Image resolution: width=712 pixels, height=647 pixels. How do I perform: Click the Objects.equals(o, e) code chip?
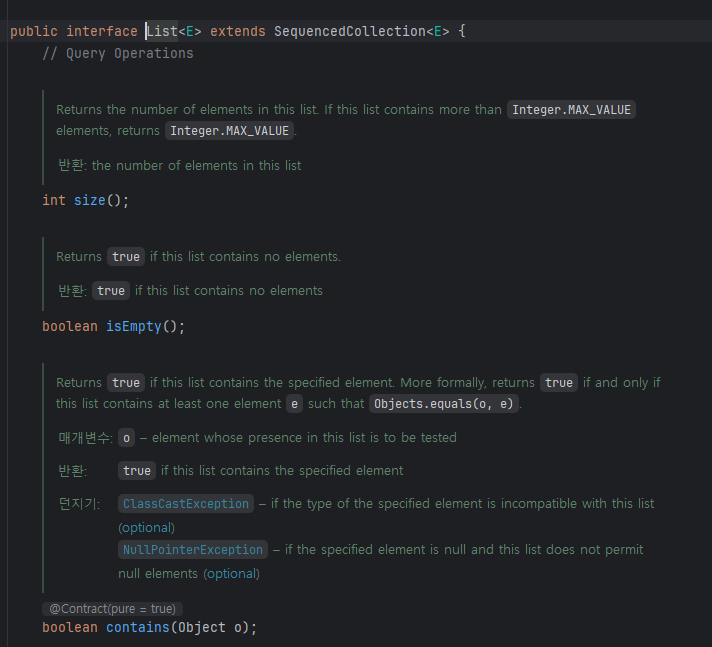[444, 404]
